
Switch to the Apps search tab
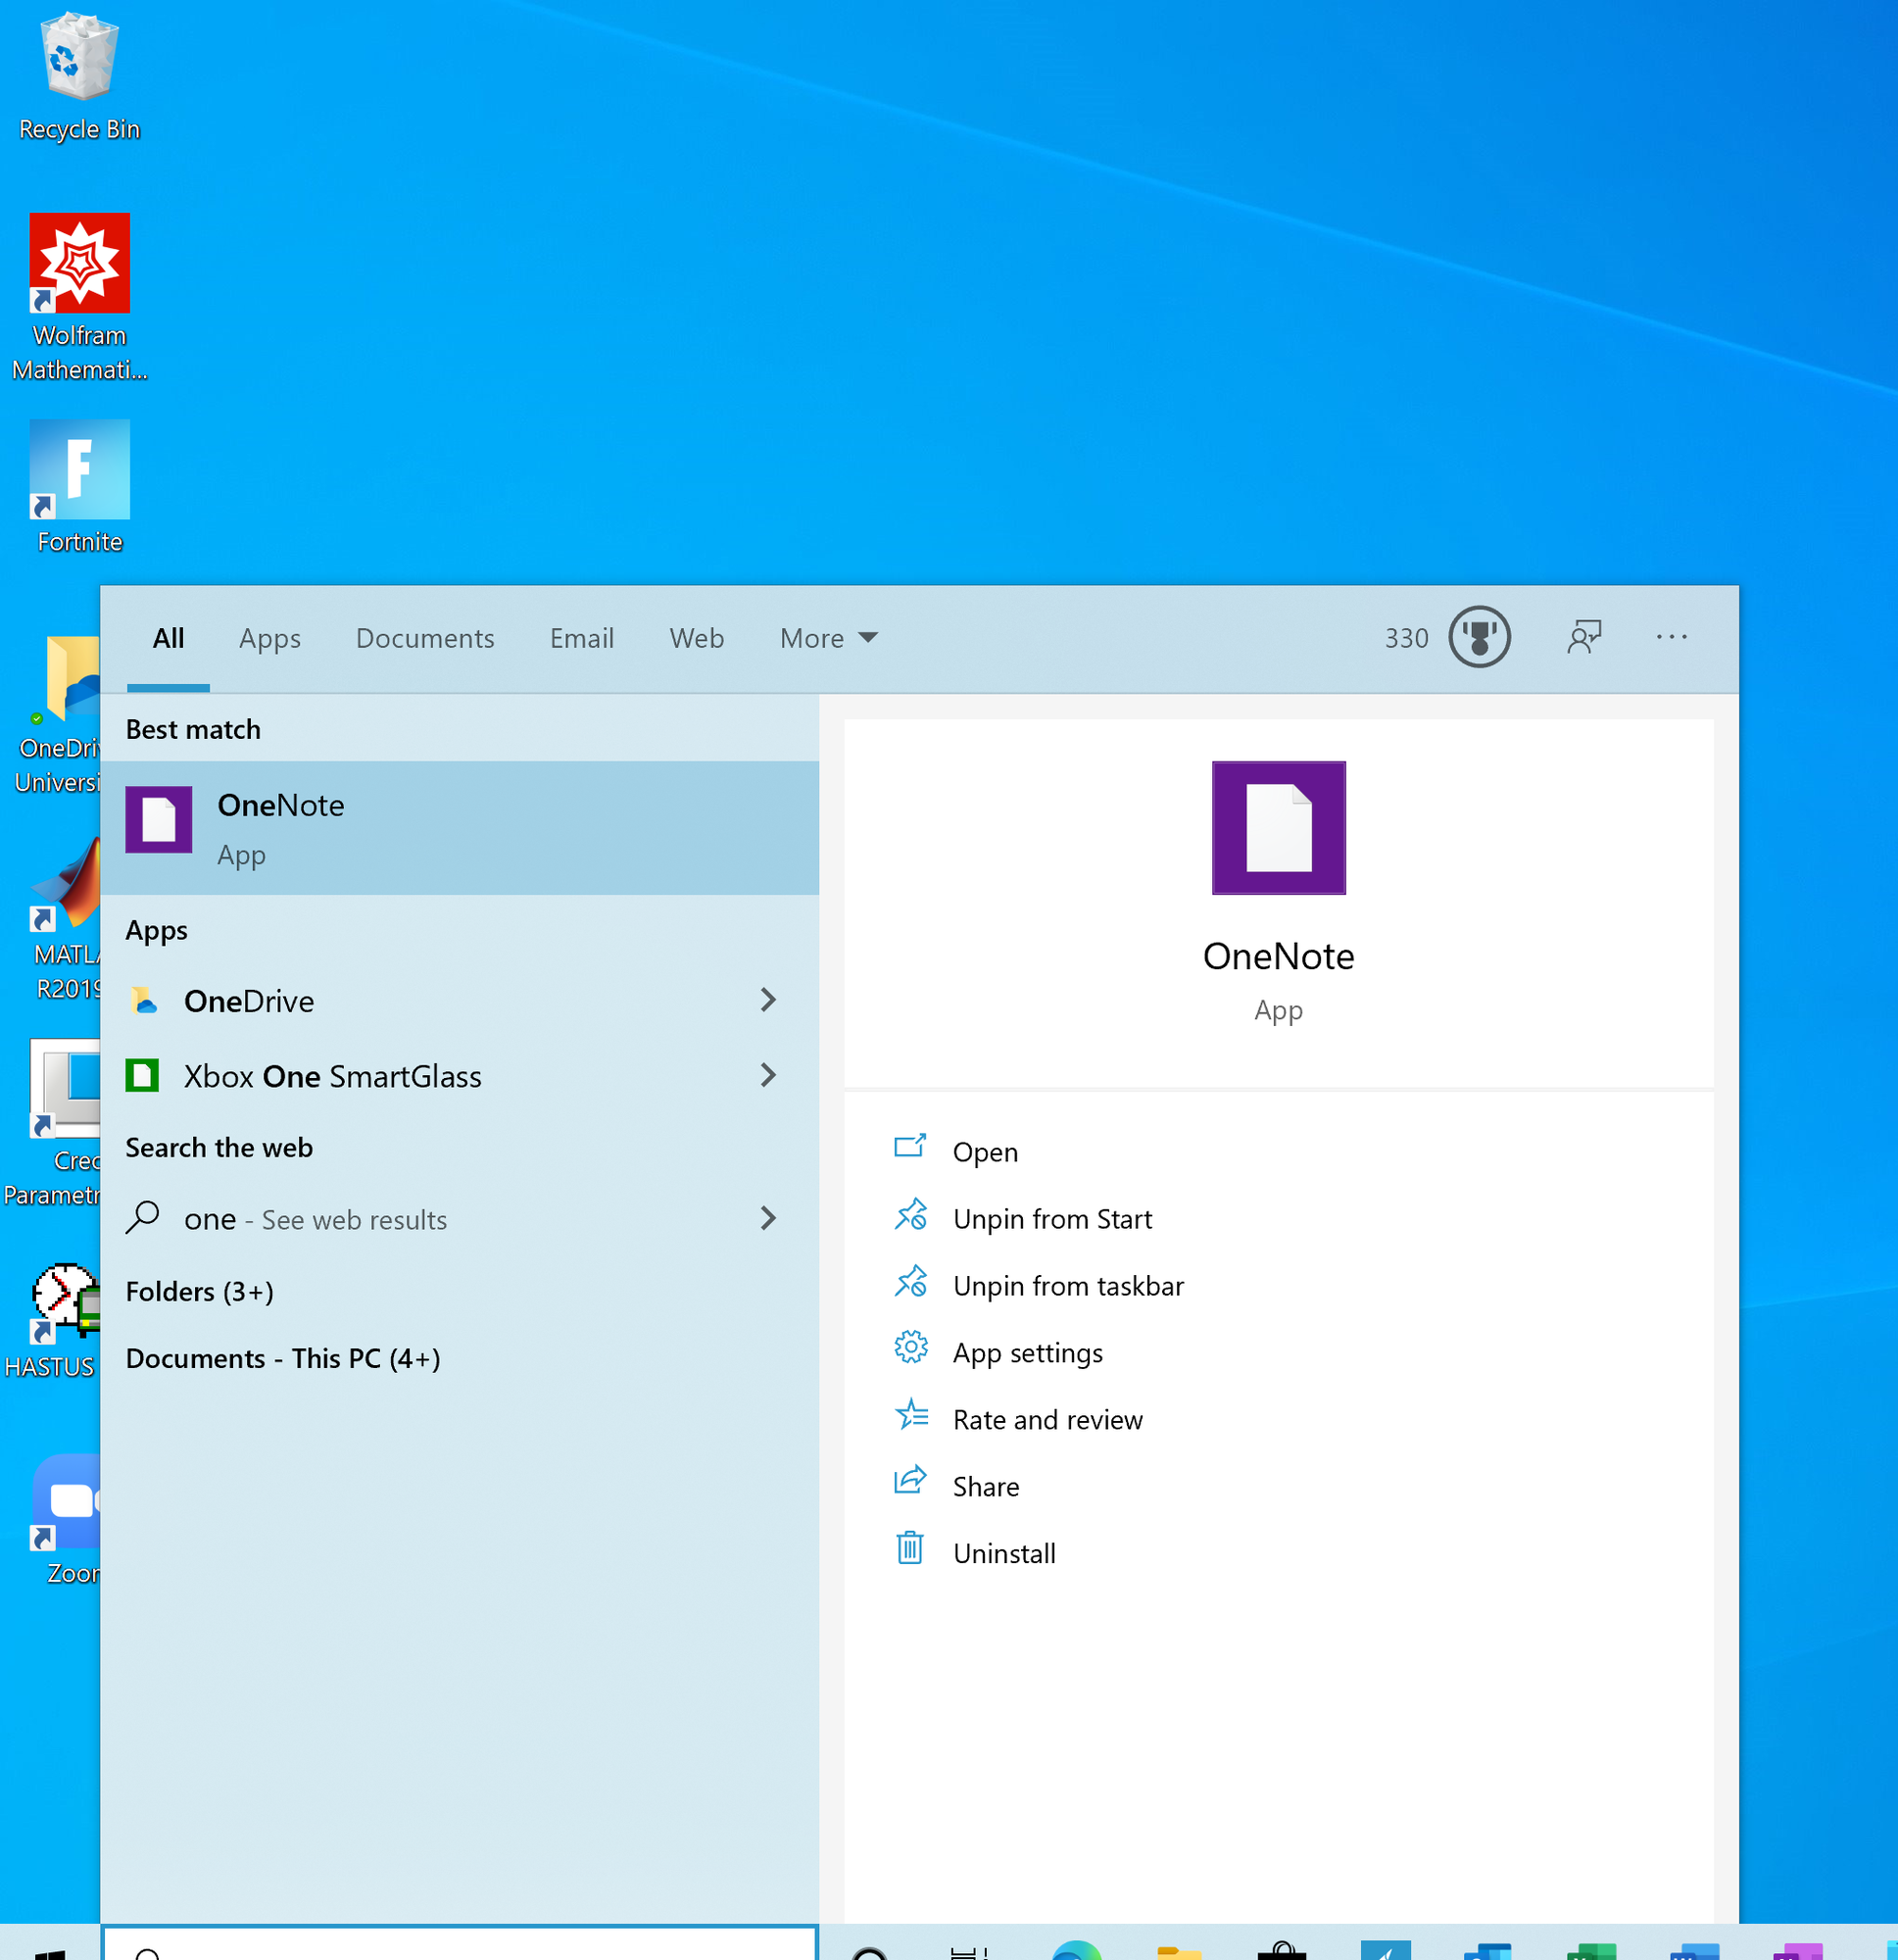[x=270, y=638]
